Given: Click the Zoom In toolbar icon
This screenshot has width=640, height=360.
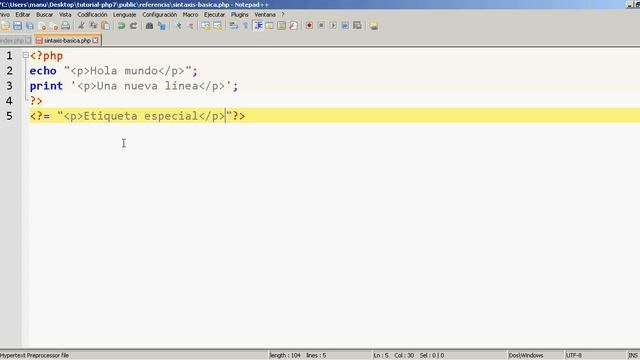Looking at the screenshot, I should tap(178, 26).
